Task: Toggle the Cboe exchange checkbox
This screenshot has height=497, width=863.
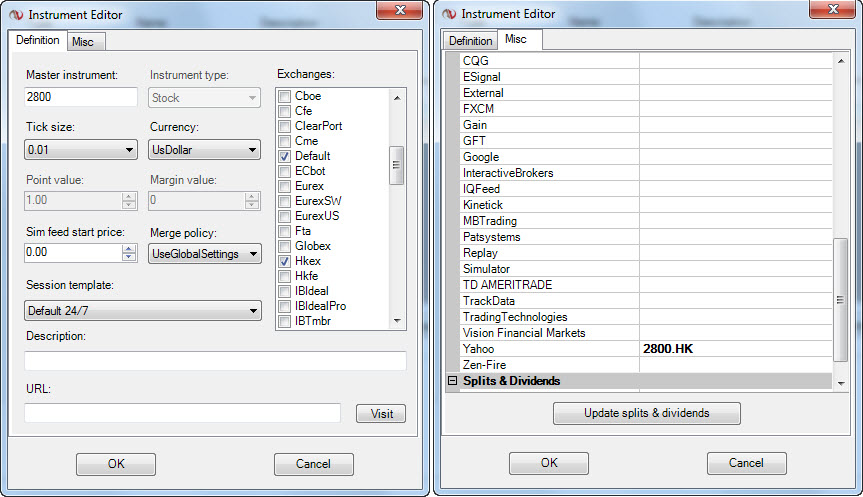Action: coord(285,96)
